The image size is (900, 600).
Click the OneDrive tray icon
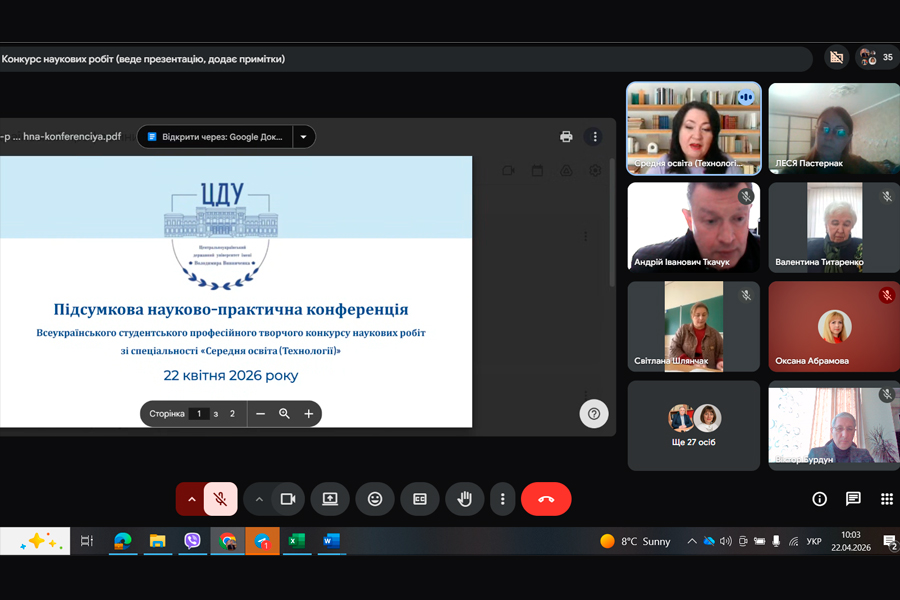tap(709, 541)
